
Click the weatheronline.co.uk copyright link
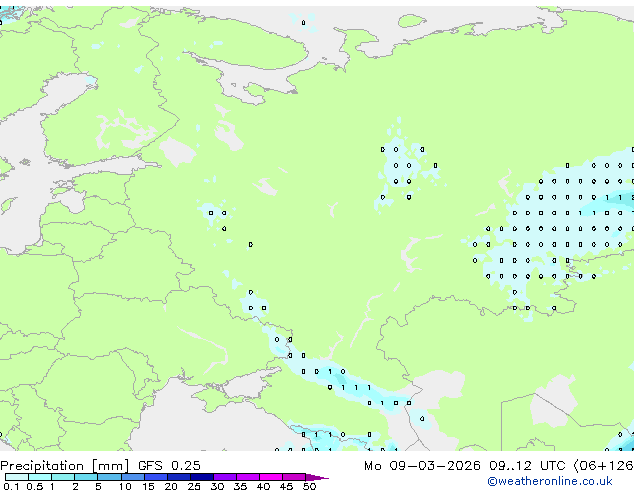pyautogui.click(x=550, y=481)
